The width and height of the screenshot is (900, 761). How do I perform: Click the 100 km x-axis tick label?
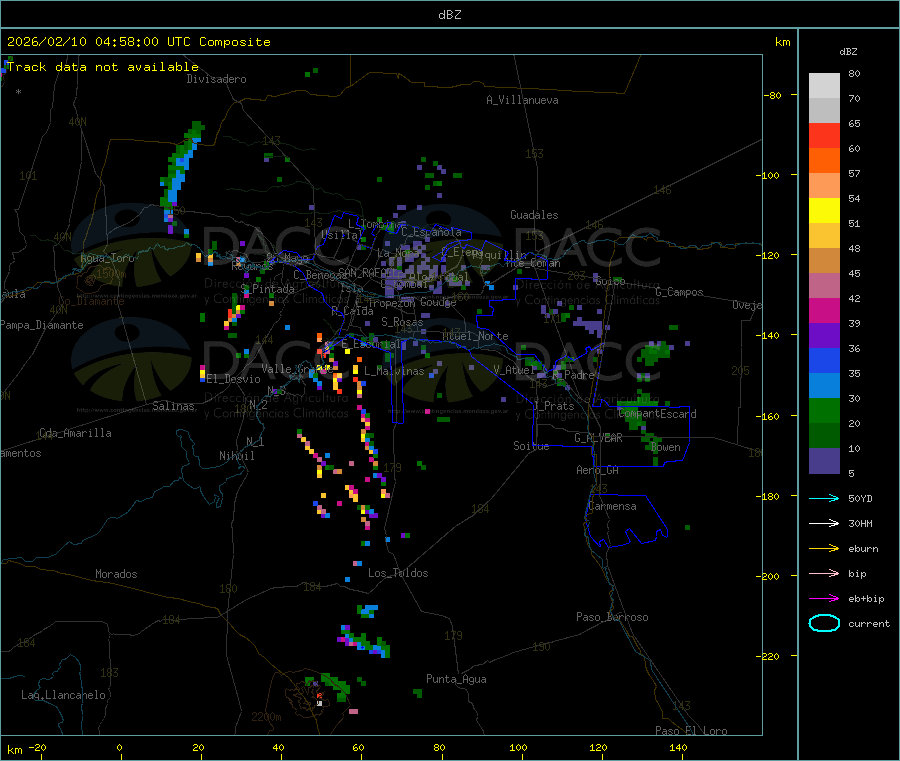(518, 747)
